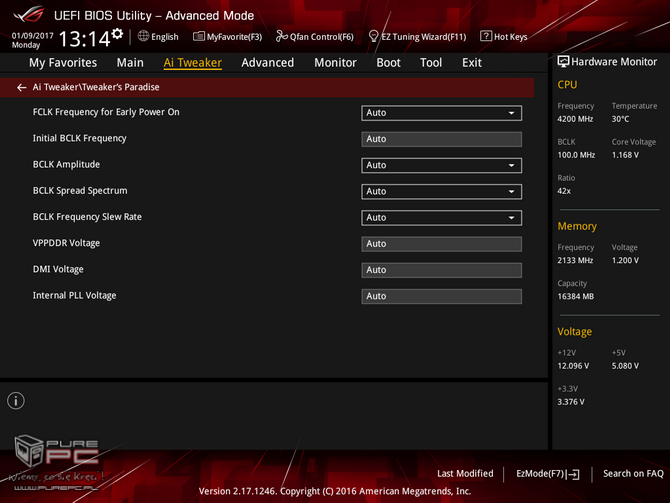
Task: Click the memory frequency 2133 MHz value
Action: tap(575, 260)
